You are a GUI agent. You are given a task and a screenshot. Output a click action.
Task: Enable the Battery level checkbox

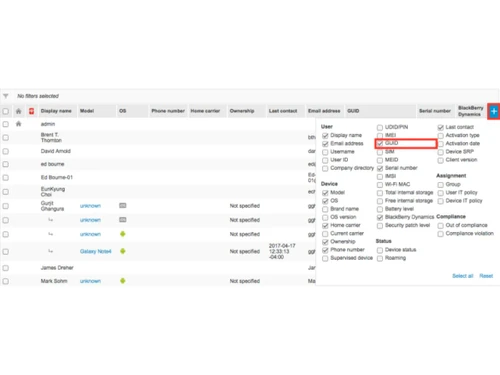pos(380,209)
